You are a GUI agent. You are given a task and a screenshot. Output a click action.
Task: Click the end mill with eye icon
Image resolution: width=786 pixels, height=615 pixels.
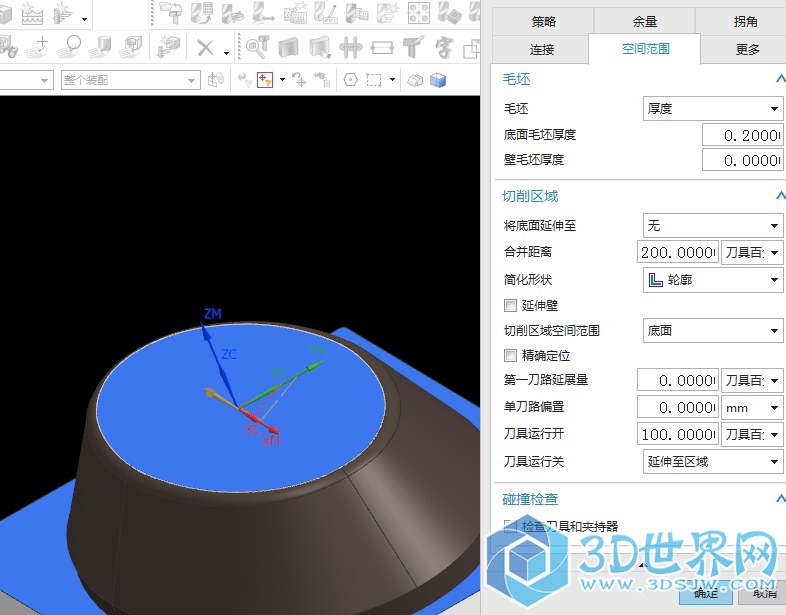[x=232, y=13]
